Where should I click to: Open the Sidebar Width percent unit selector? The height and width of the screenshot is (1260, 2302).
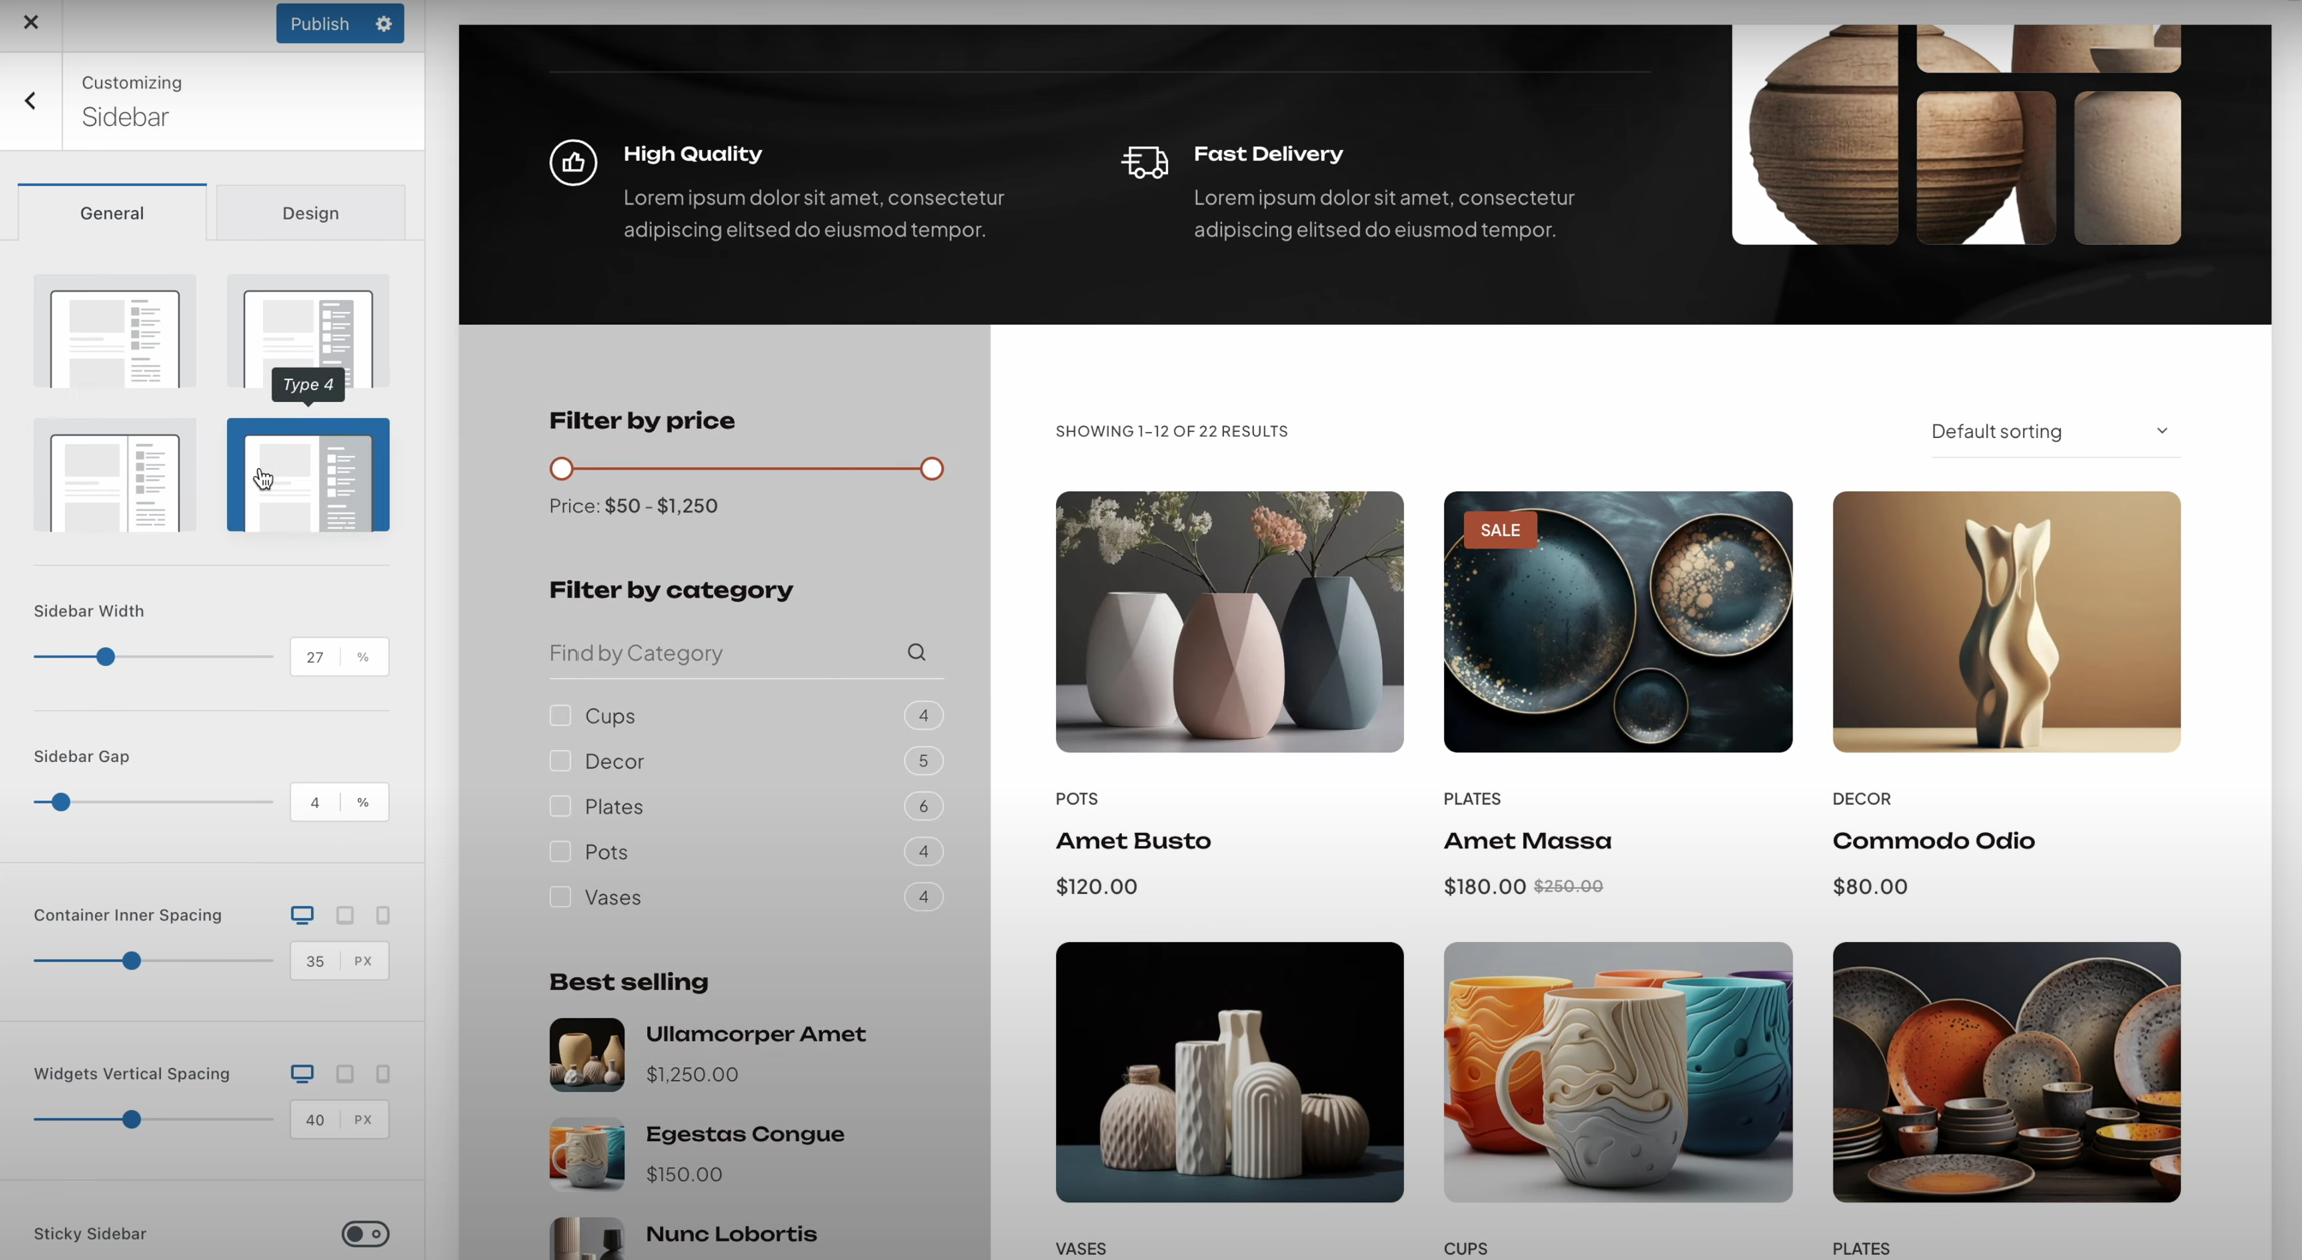coord(363,657)
